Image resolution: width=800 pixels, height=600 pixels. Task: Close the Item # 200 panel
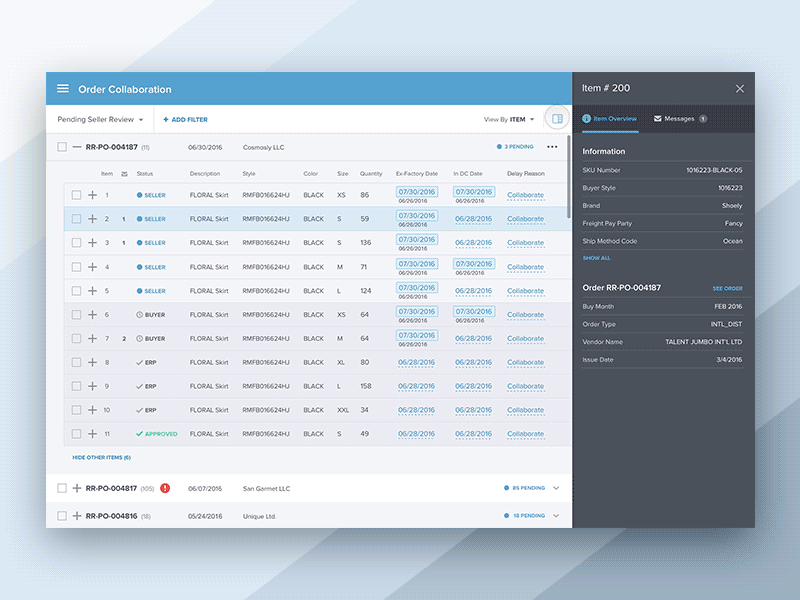pos(739,88)
